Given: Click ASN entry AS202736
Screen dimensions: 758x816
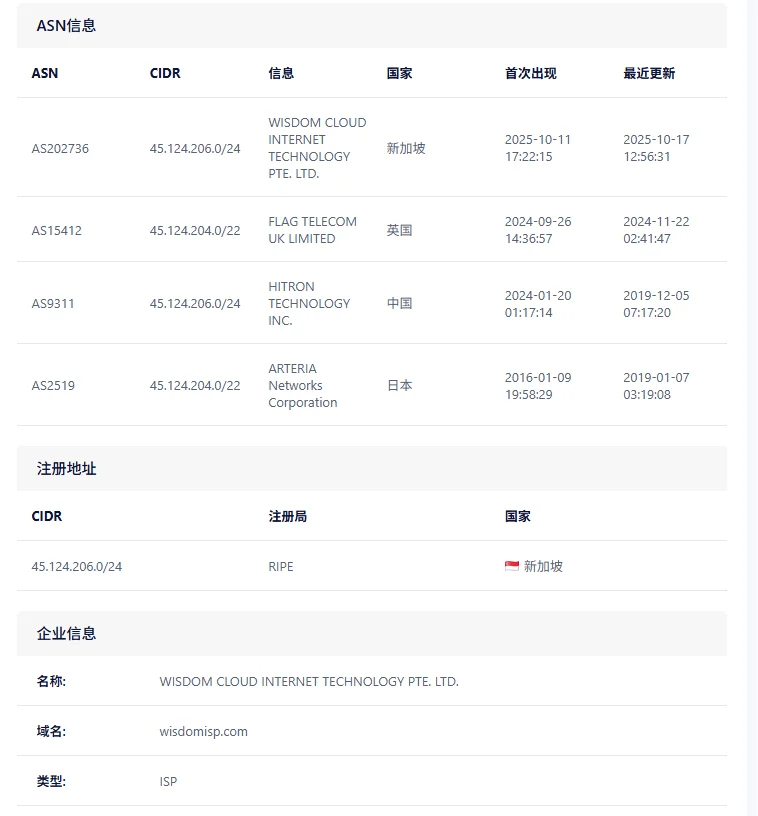Looking at the screenshot, I should 60,148.
